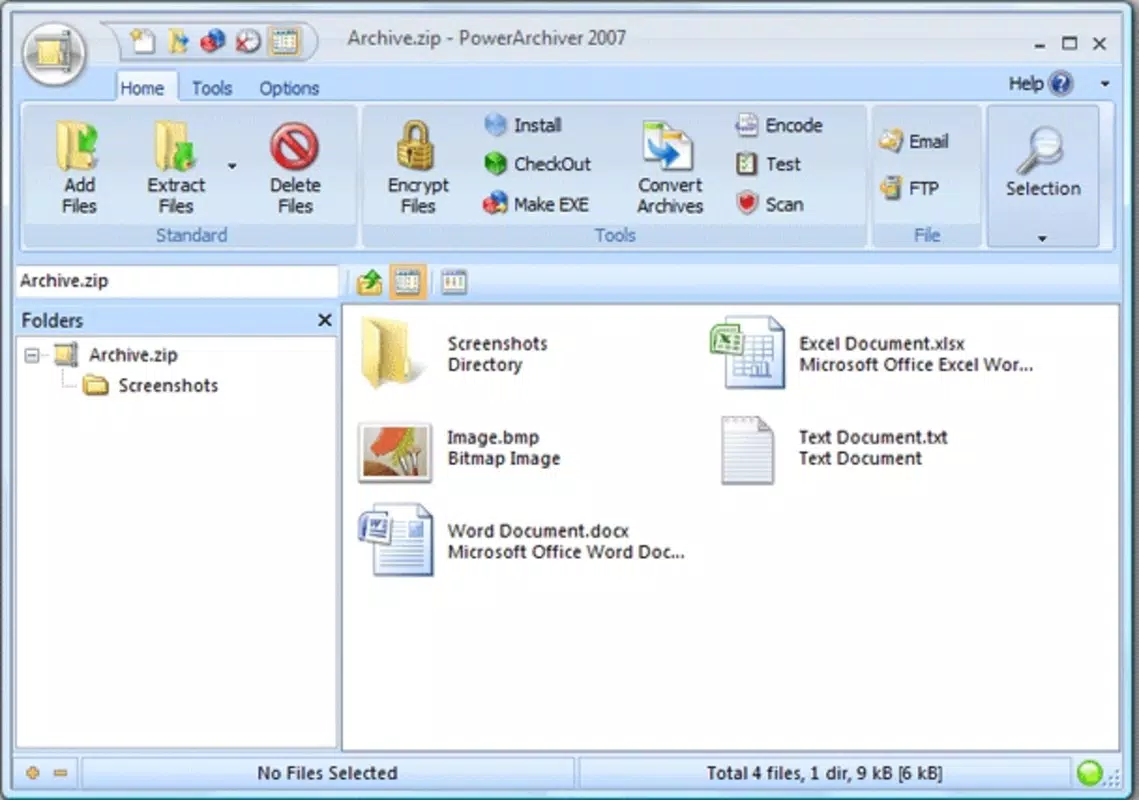Toggle the highlighted tile view button
The image size is (1139, 800).
click(x=408, y=282)
